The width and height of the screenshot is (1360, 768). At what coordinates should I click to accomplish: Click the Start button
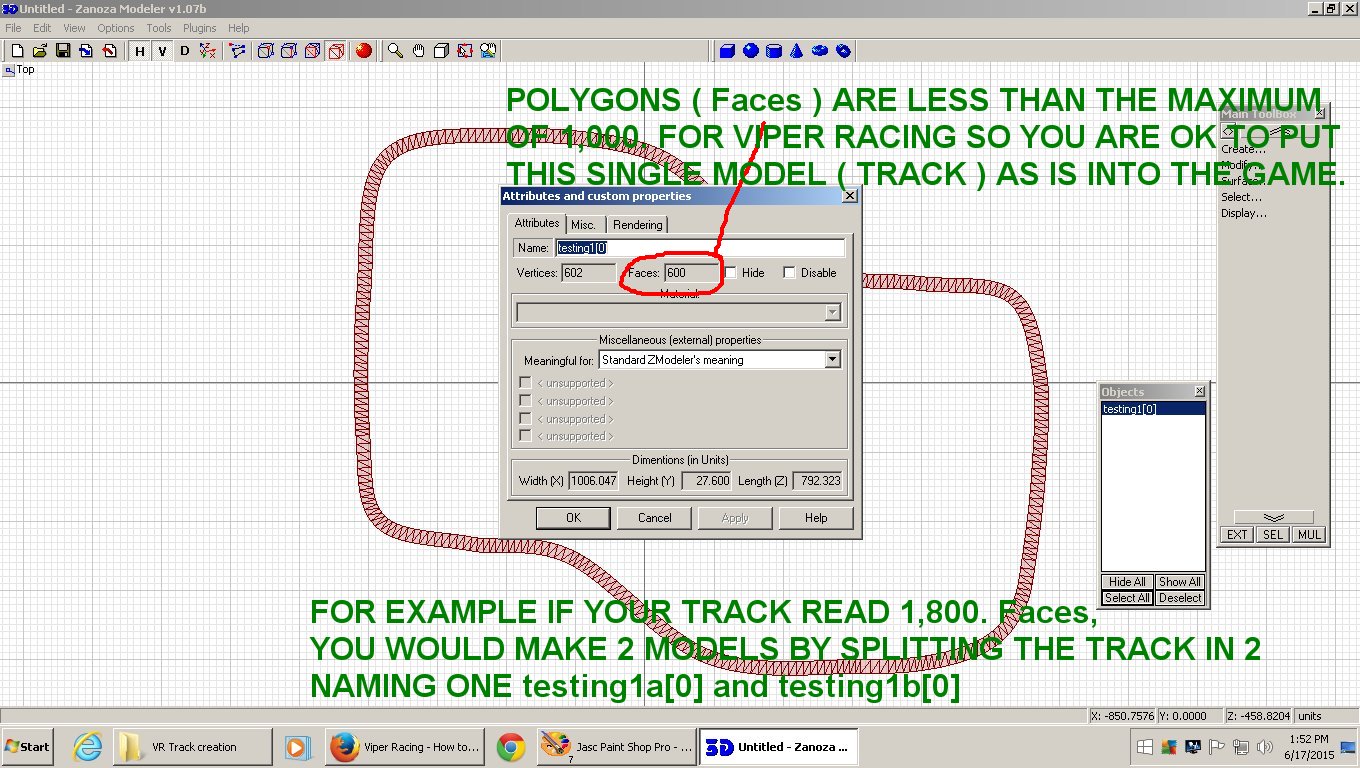click(28, 747)
